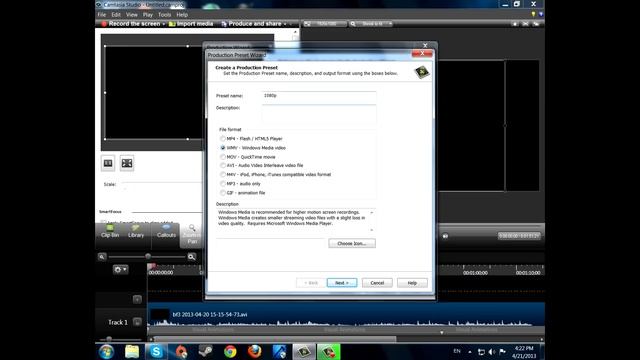Expand the Produce and share dropdown arrow
The image size is (640, 360).
(285, 24)
